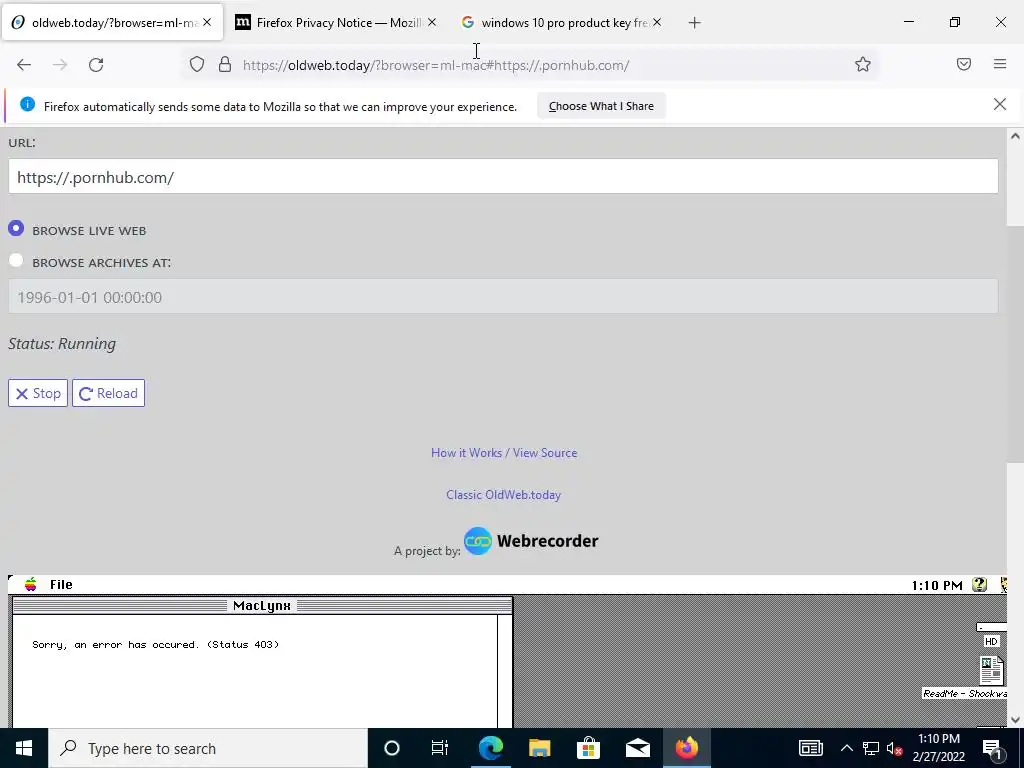Click the network status tray icon
The width and height of the screenshot is (1024, 768).
click(x=871, y=748)
